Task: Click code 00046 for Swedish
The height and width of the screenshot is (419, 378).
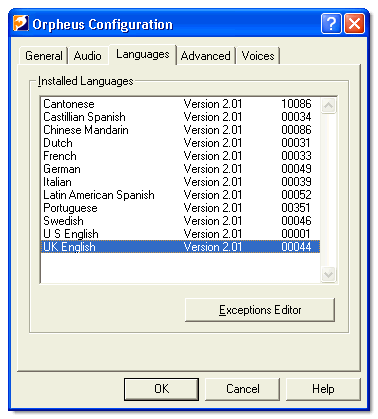Action: pos(296,221)
